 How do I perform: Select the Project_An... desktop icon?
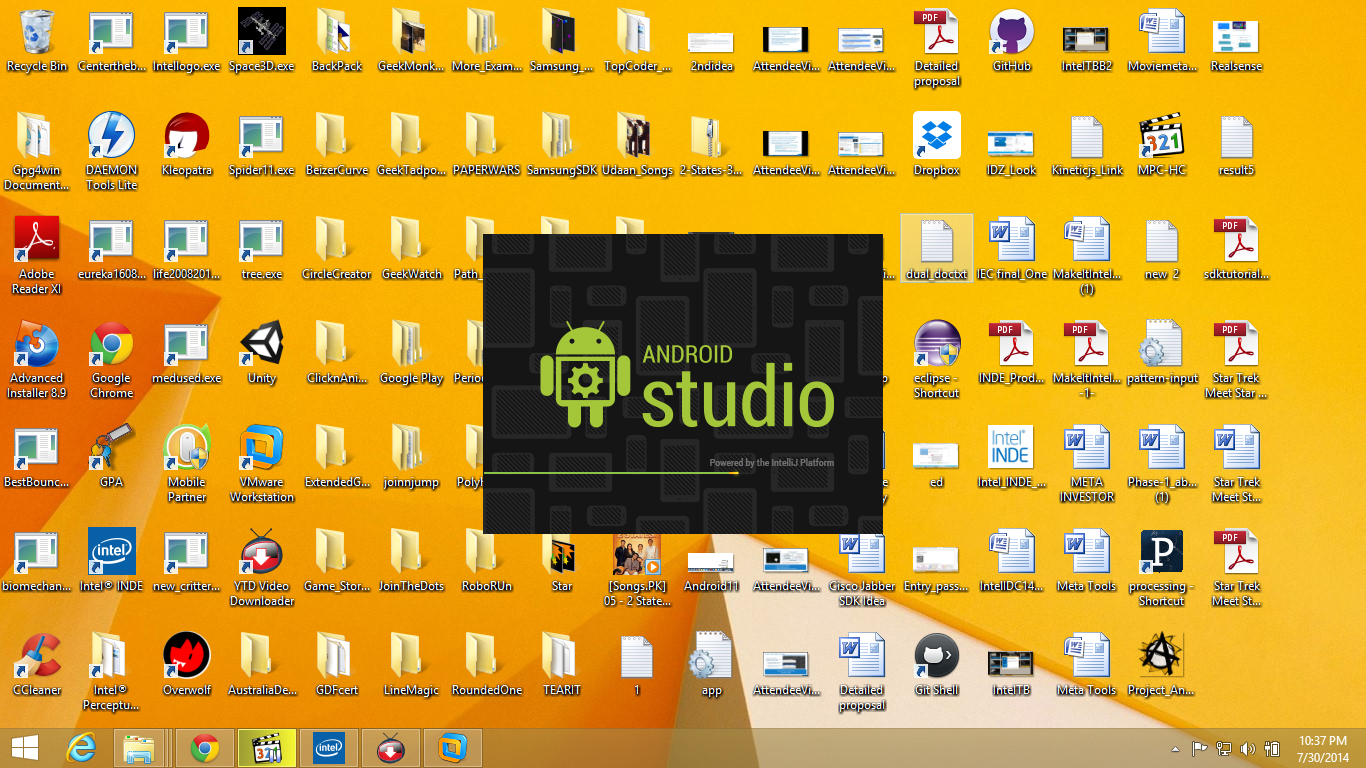coord(1162,665)
